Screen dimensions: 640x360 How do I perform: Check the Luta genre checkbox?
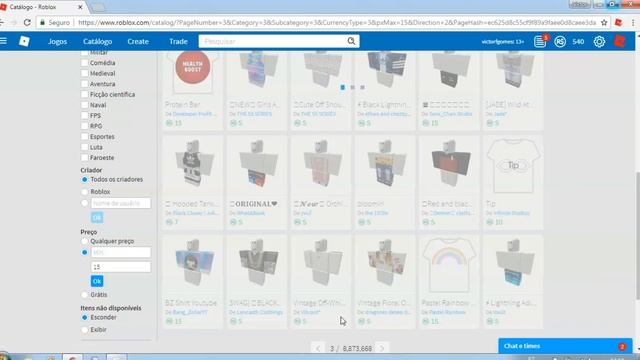(x=84, y=147)
